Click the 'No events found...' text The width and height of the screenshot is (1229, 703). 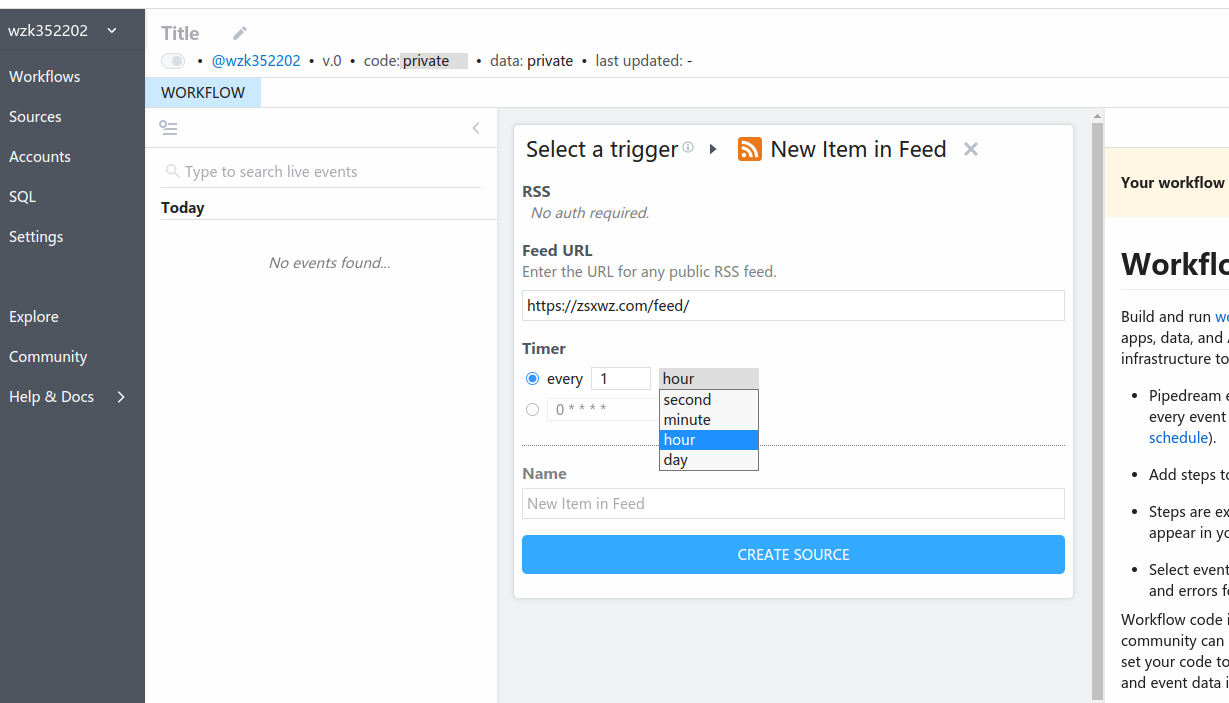coord(329,263)
